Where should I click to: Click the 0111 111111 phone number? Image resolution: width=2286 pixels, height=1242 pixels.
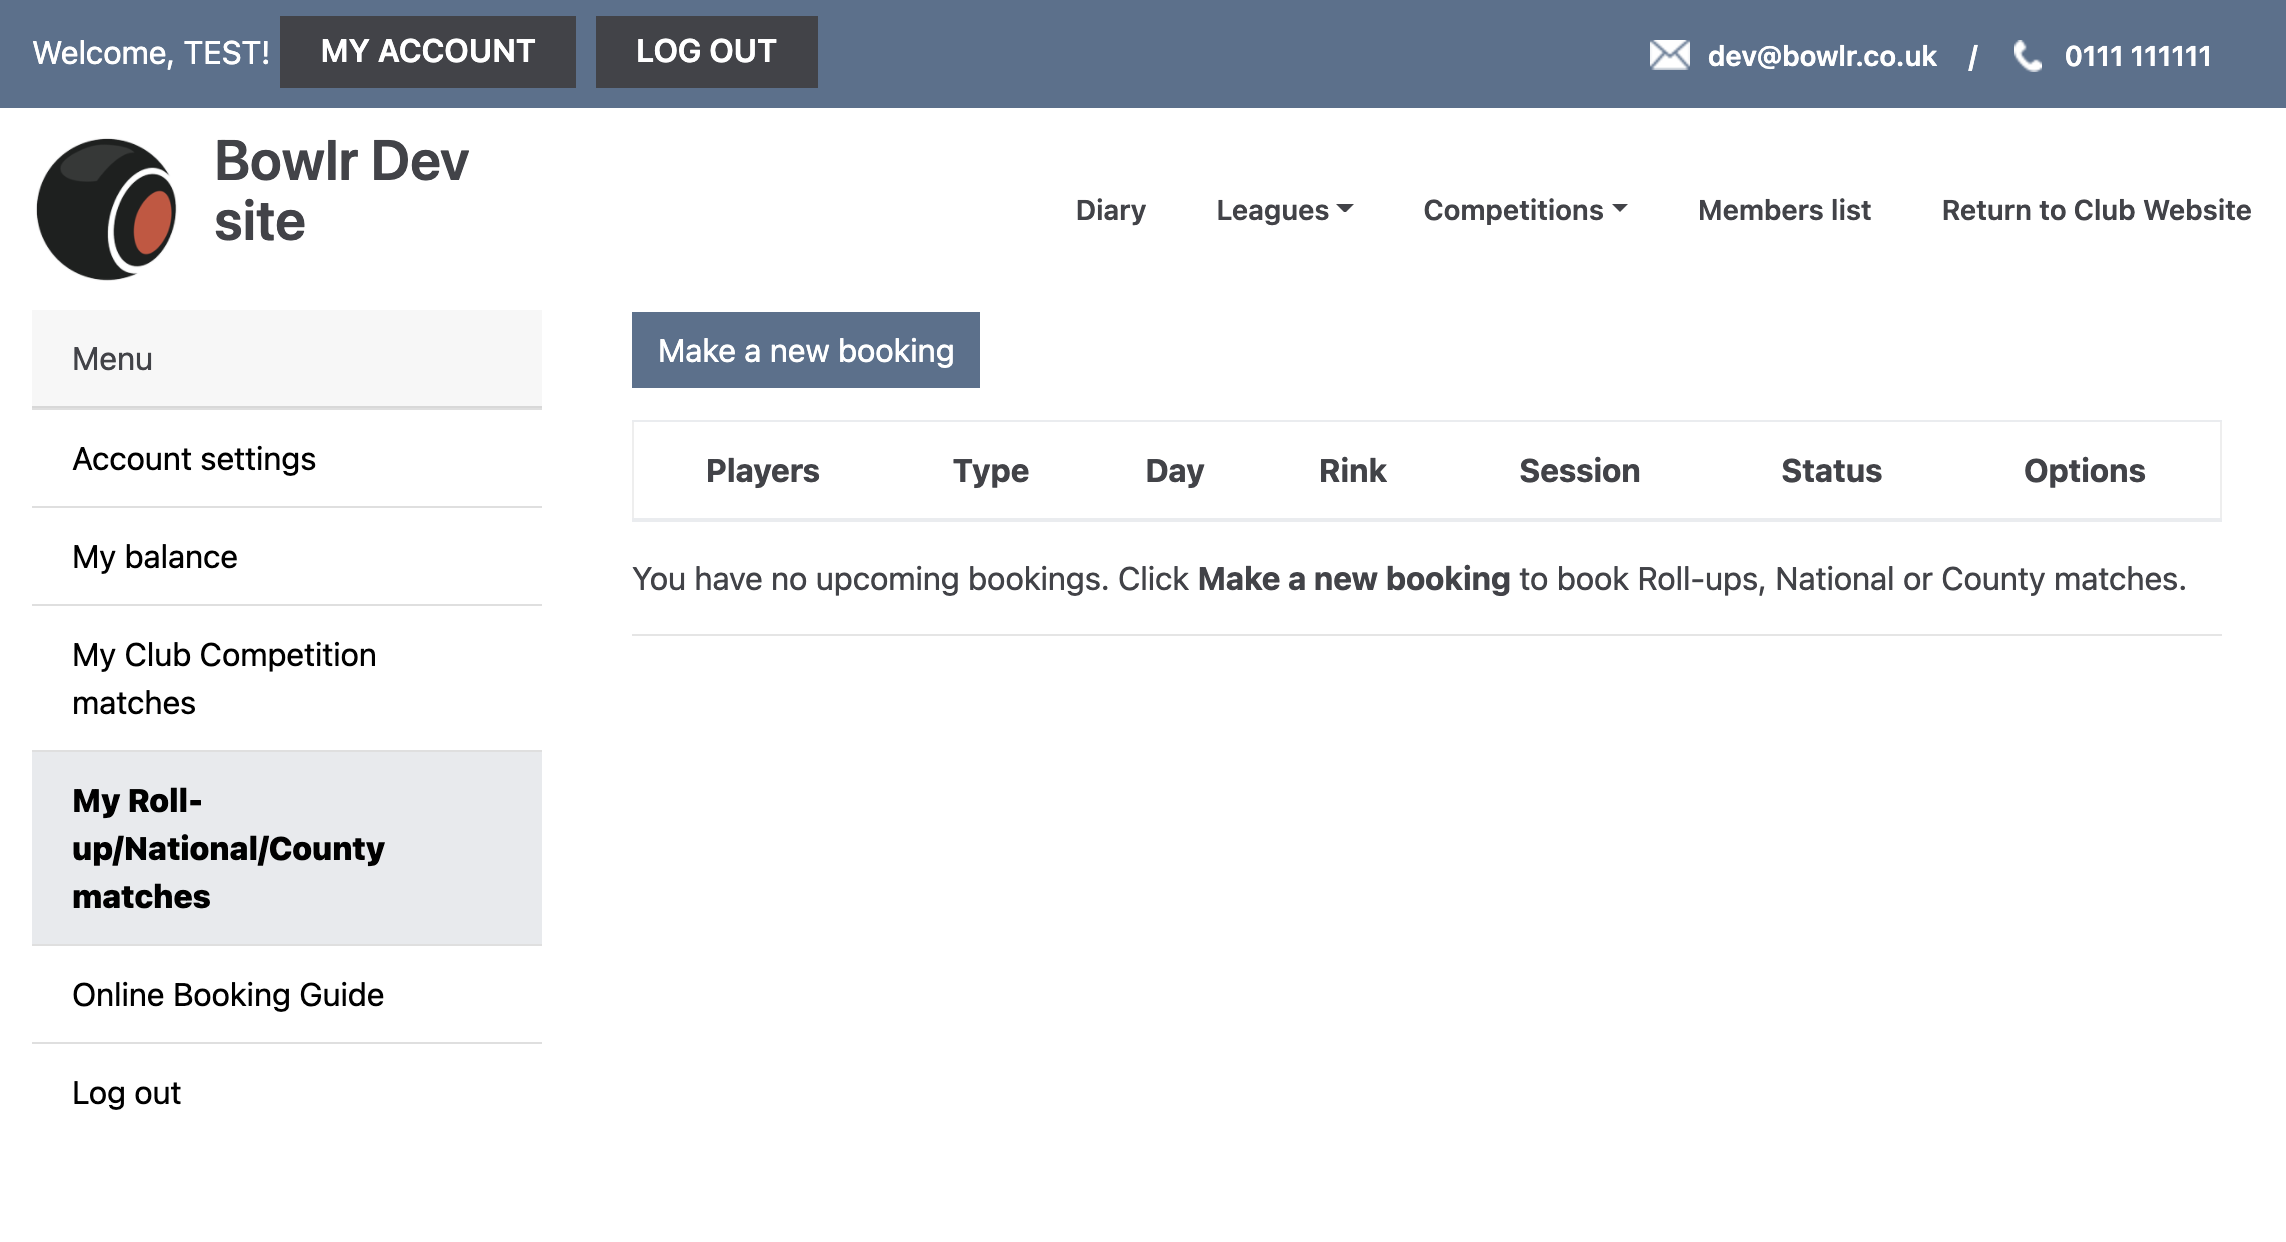click(x=2137, y=56)
